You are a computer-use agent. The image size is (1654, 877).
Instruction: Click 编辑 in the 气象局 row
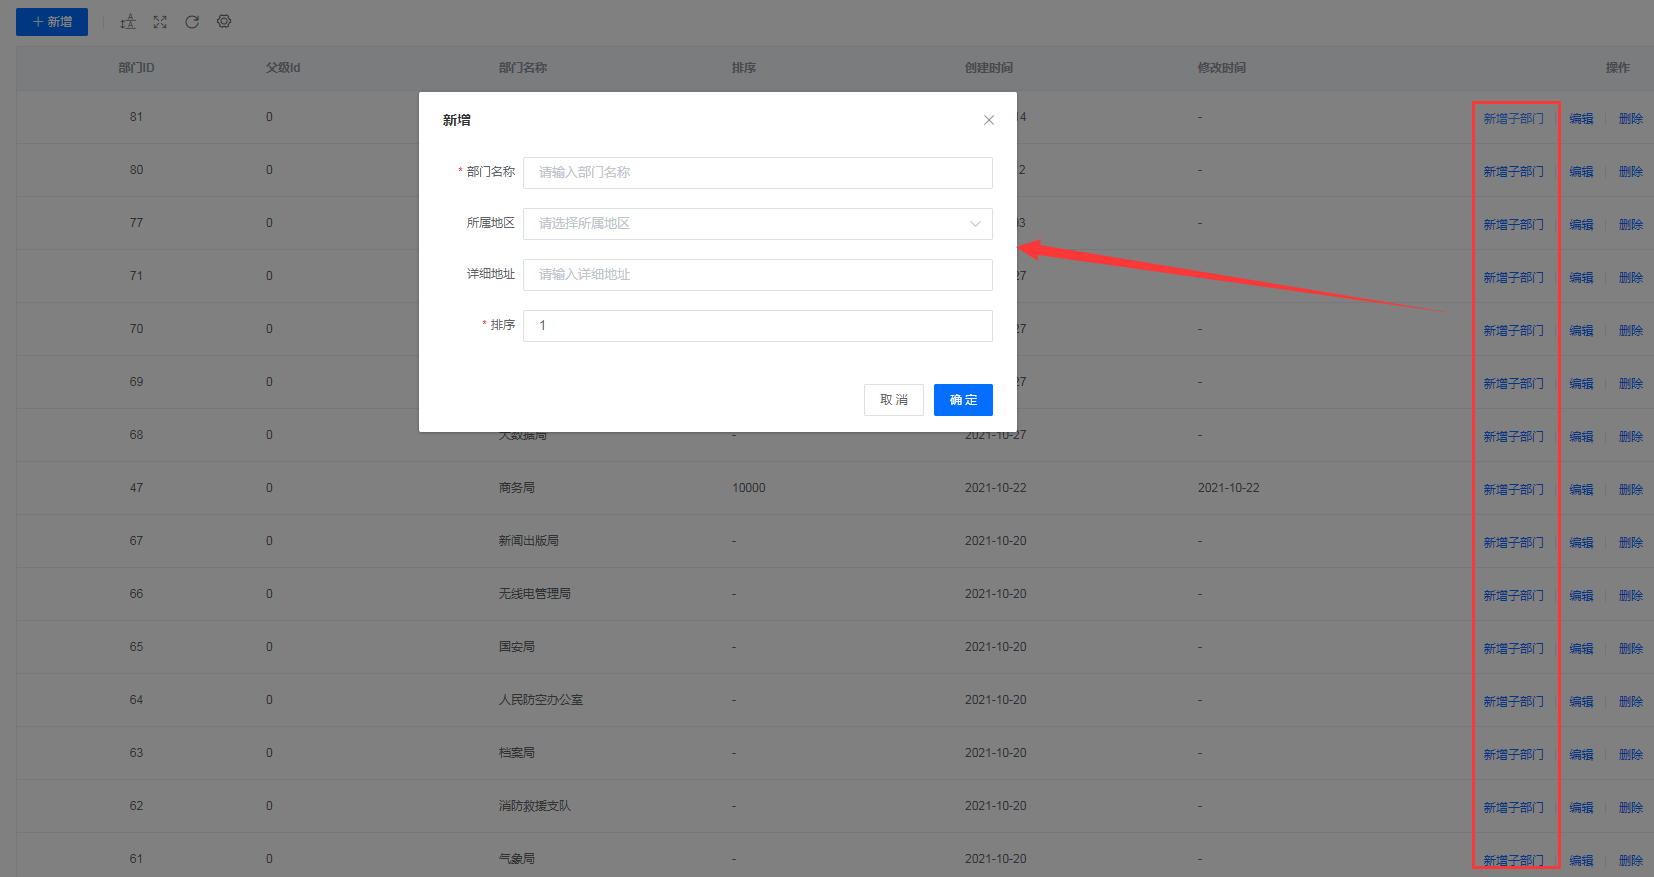(x=1581, y=861)
